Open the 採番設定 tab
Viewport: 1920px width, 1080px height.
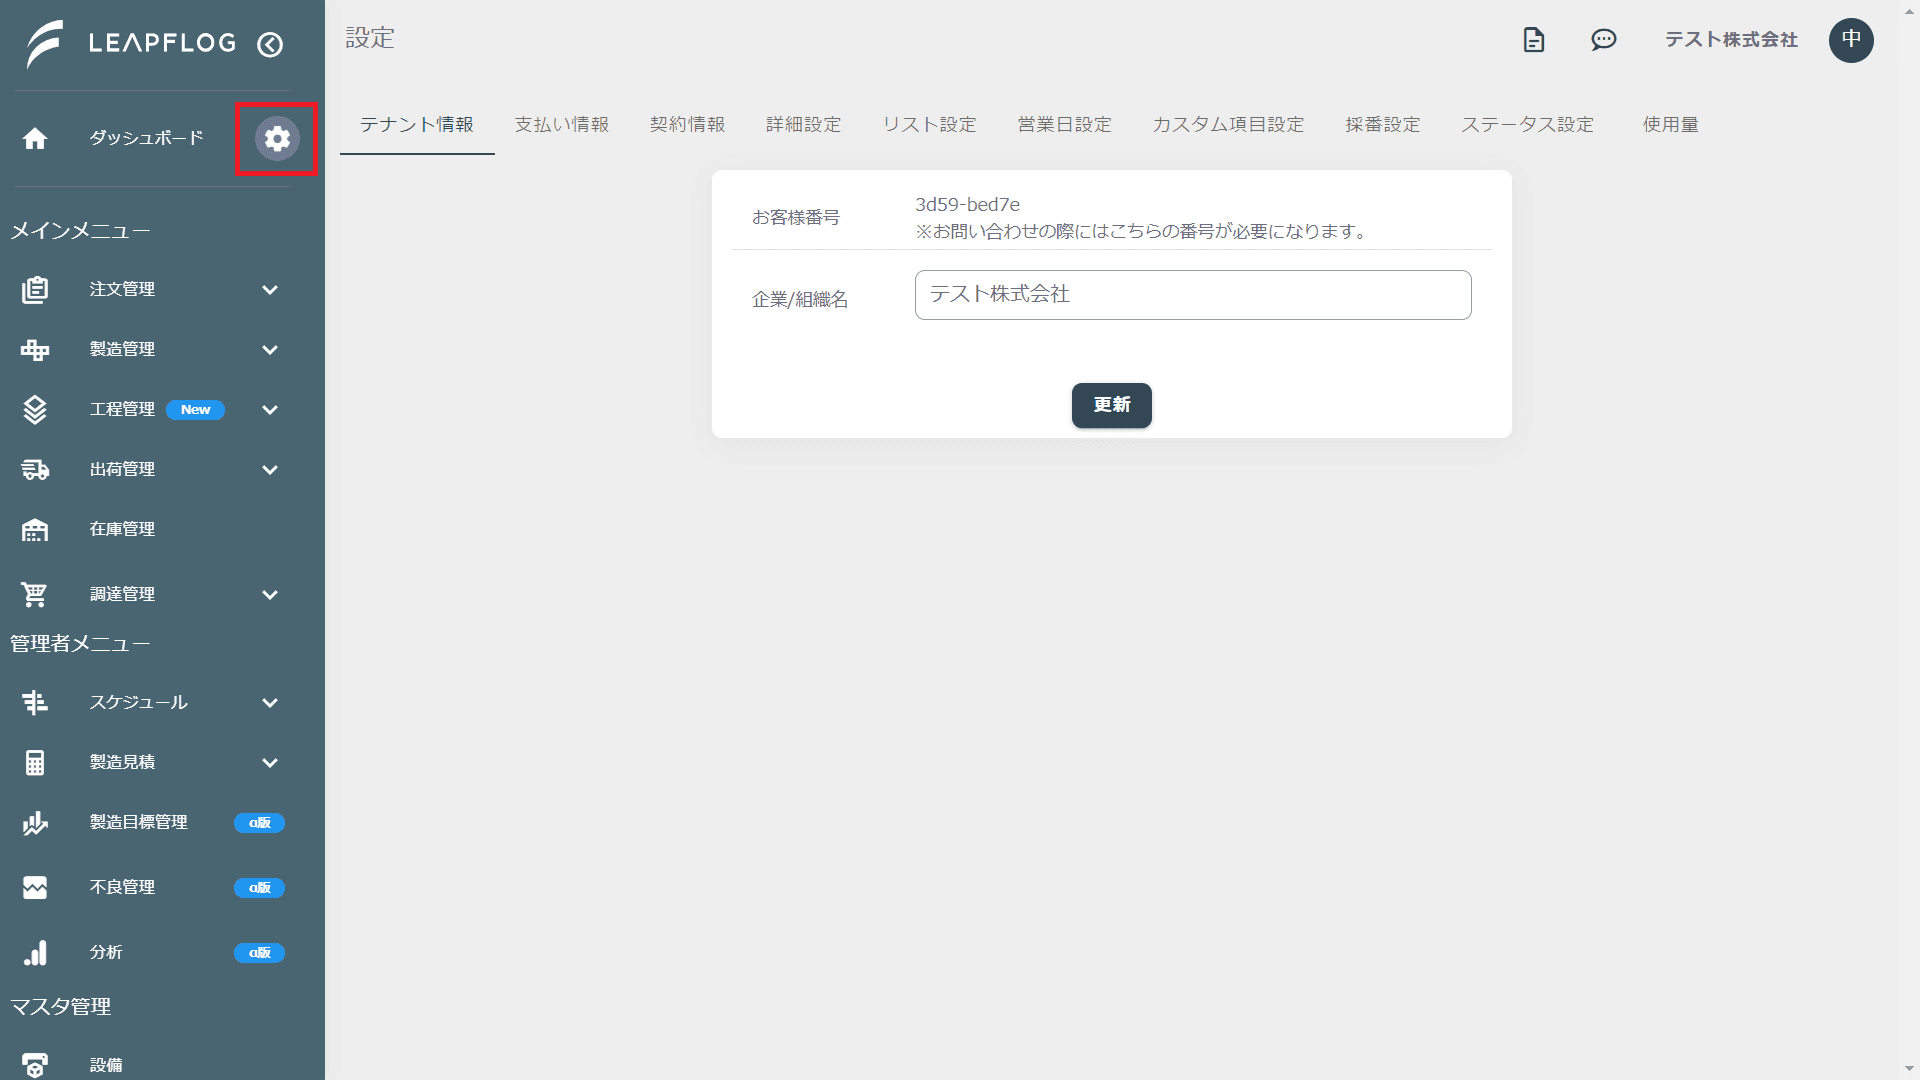click(x=1383, y=125)
